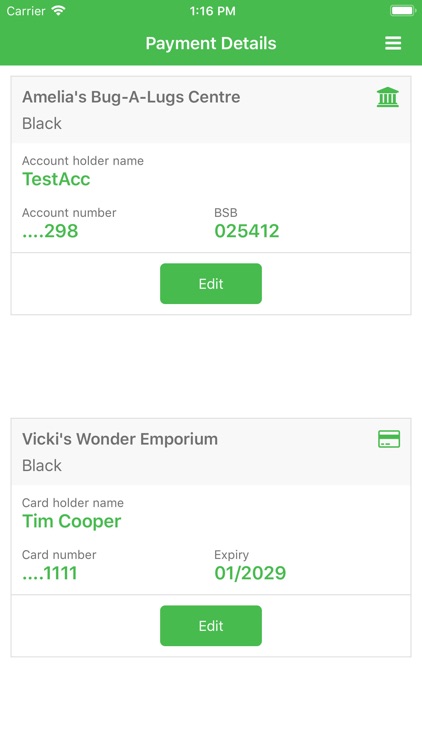Screen dimensions: 422x750
Task: Edit Amelia's Bug-A-Lugs Centre payment
Action: (211, 284)
